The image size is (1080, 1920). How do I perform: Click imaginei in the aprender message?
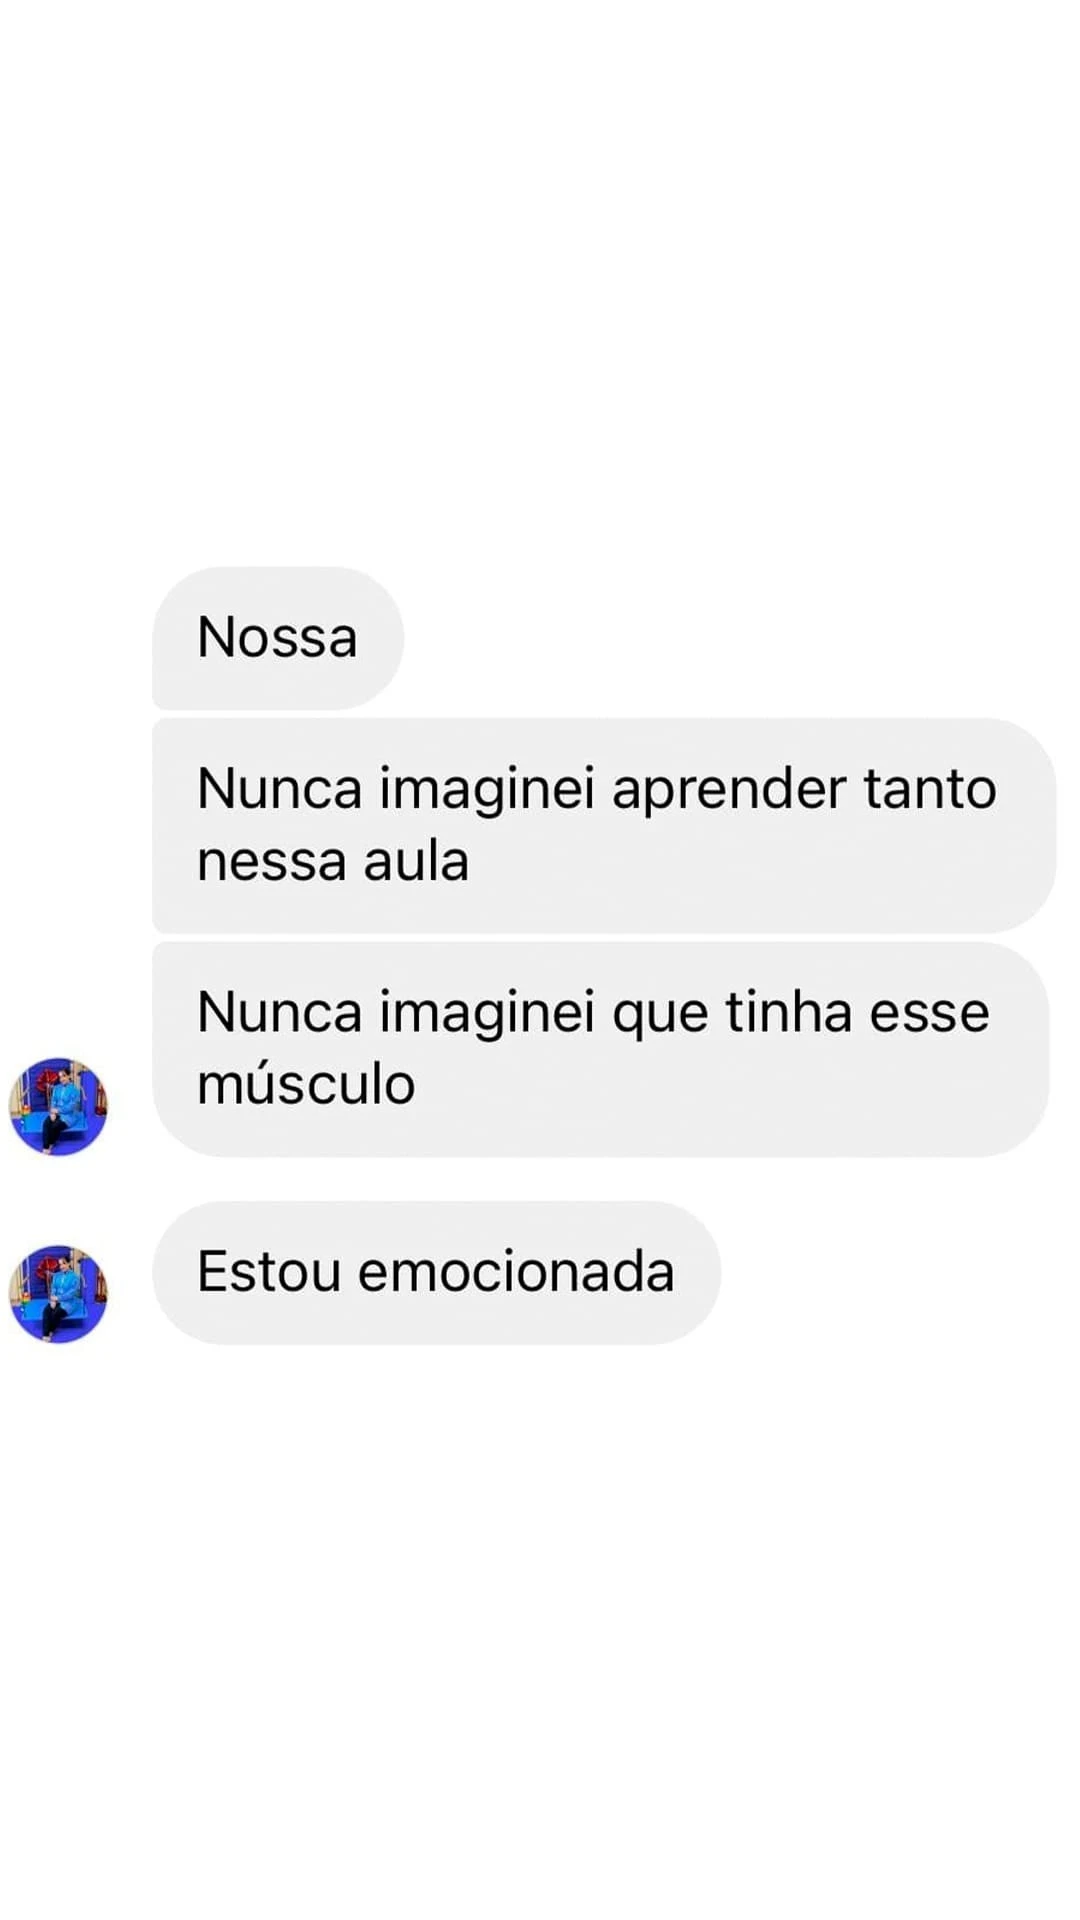pos(487,790)
